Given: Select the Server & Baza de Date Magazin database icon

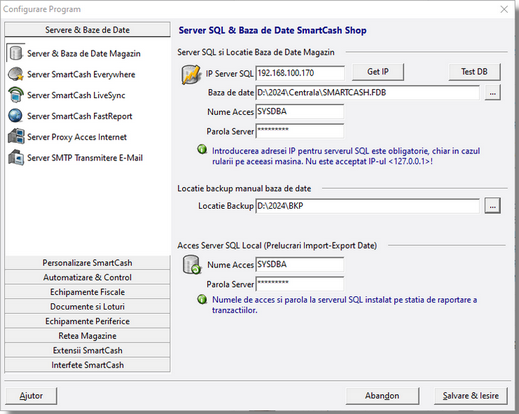Looking at the screenshot, I should coord(16,53).
